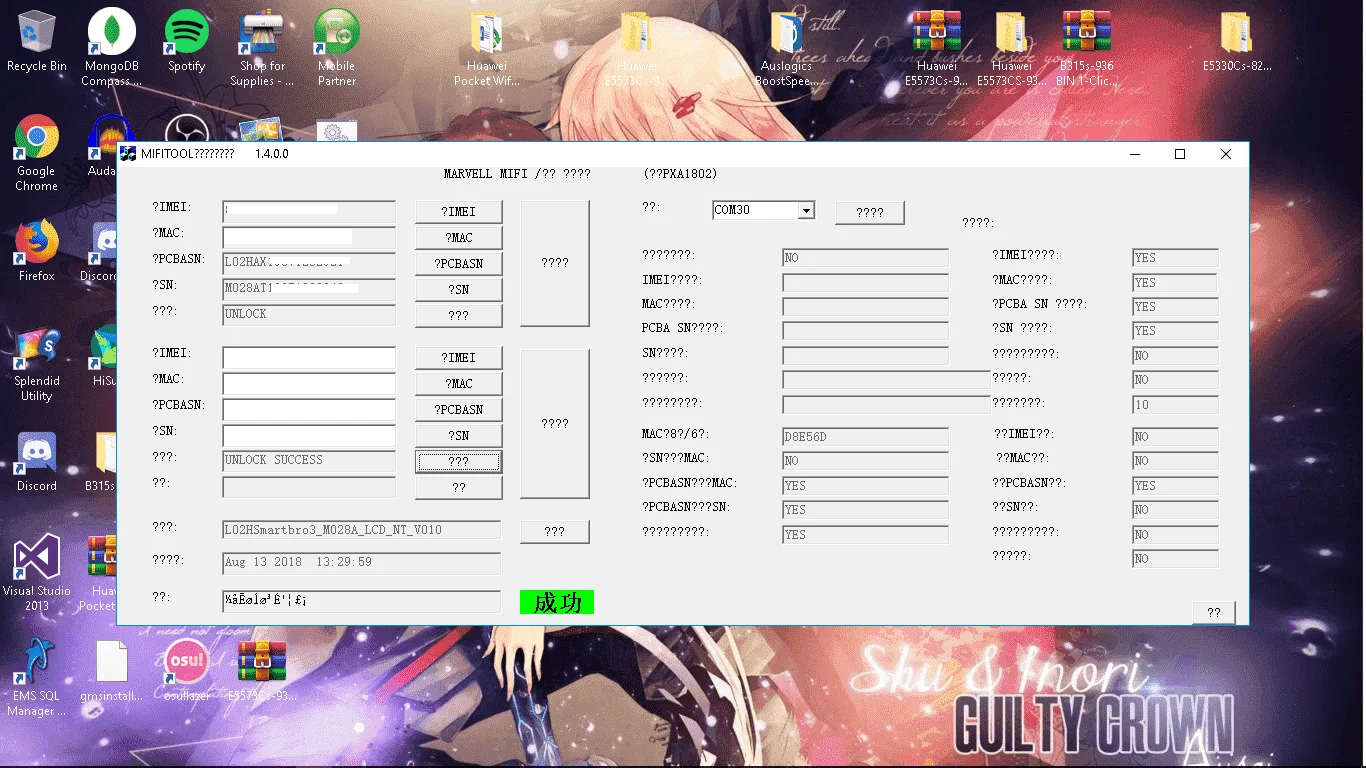Viewport: 1366px width, 768px height.
Task: Launch the Firefox desktop shortcut
Action: point(36,250)
